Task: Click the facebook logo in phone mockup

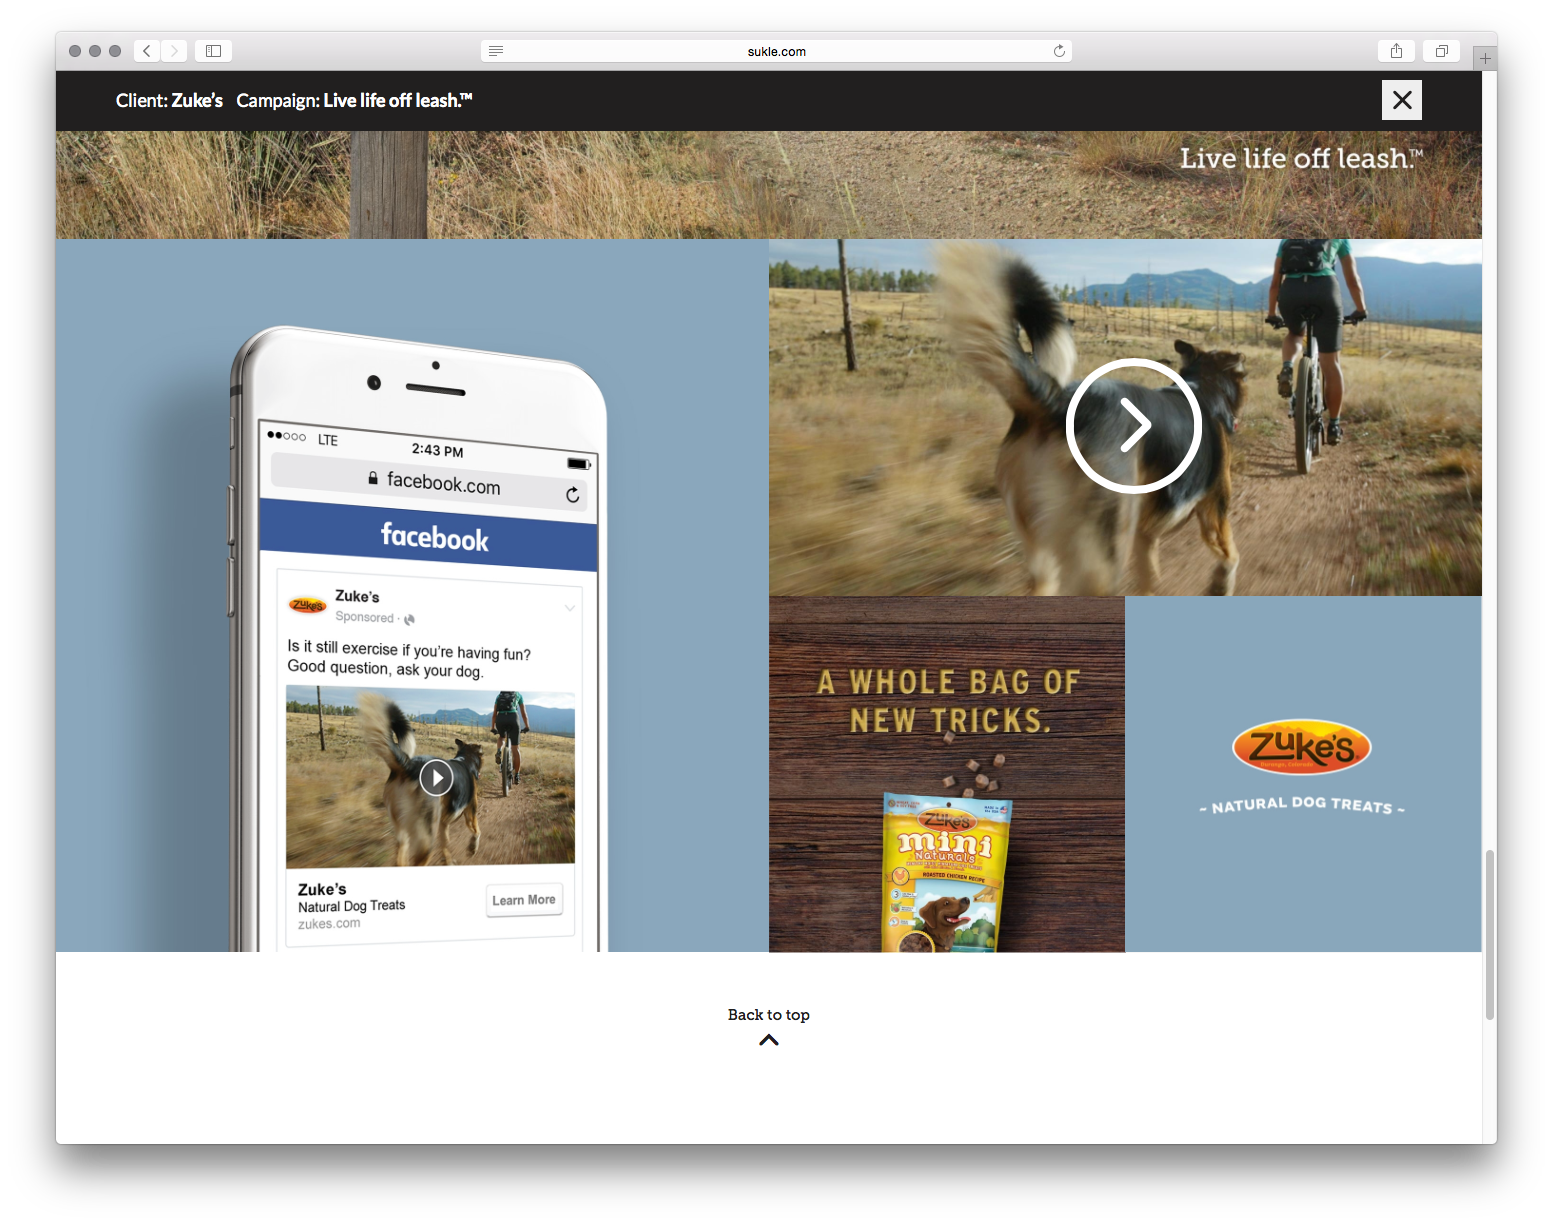Action: (x=435, y=537)
